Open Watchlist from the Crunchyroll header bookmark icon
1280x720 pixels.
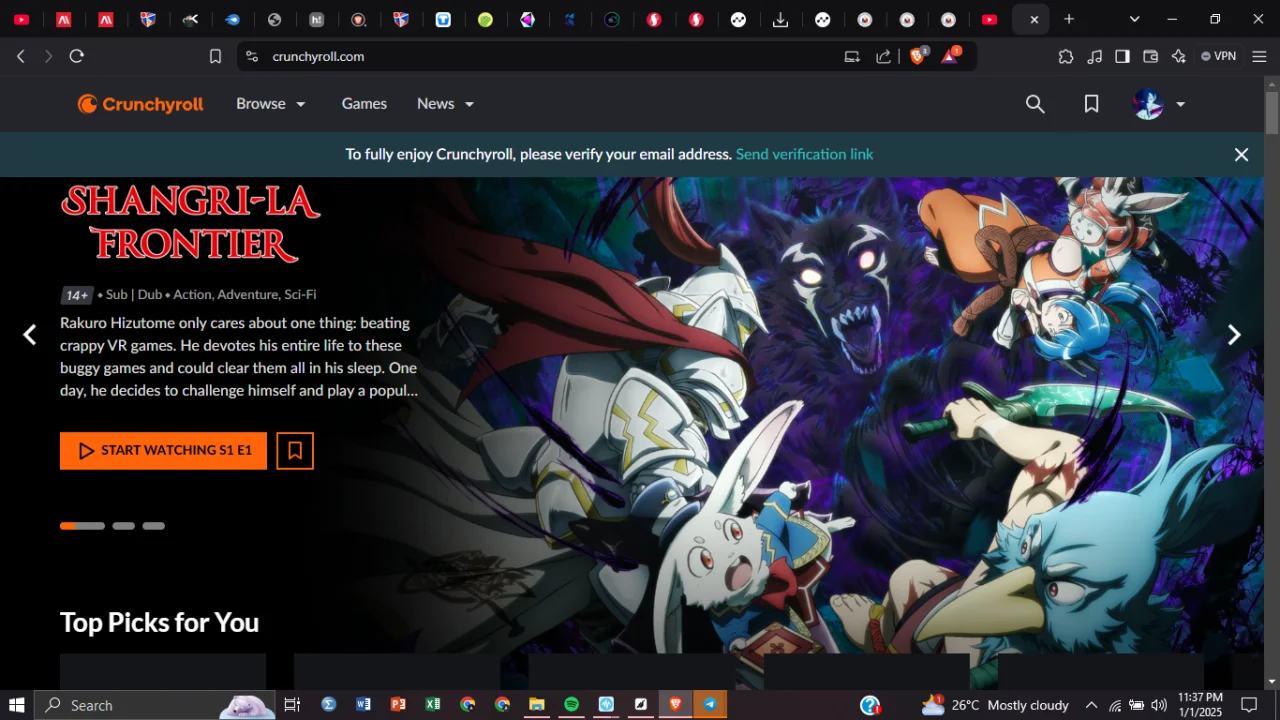[x=1092, y=104]
